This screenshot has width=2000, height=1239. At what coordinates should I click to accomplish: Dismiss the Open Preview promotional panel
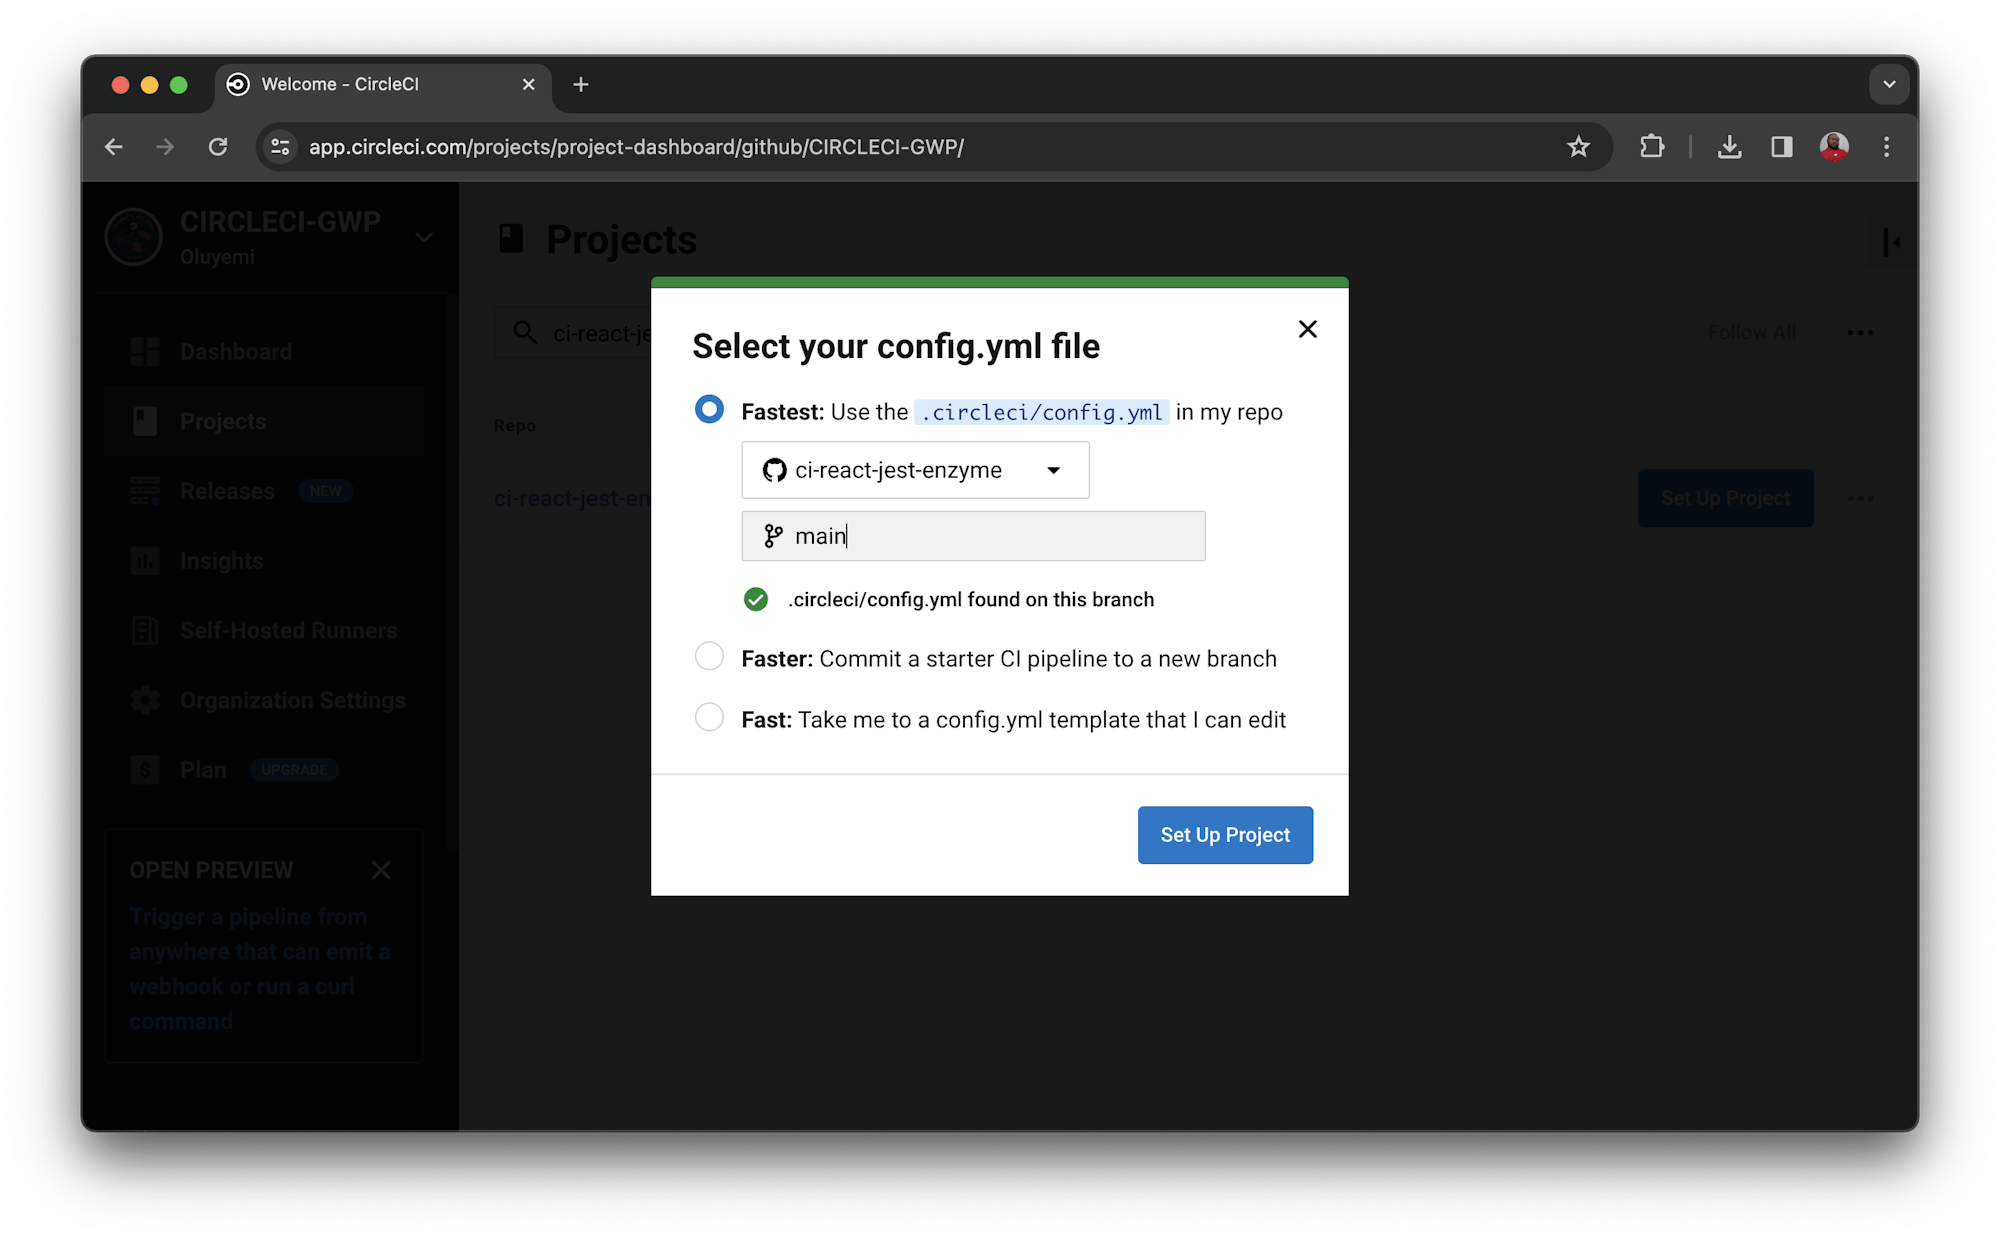382,870
